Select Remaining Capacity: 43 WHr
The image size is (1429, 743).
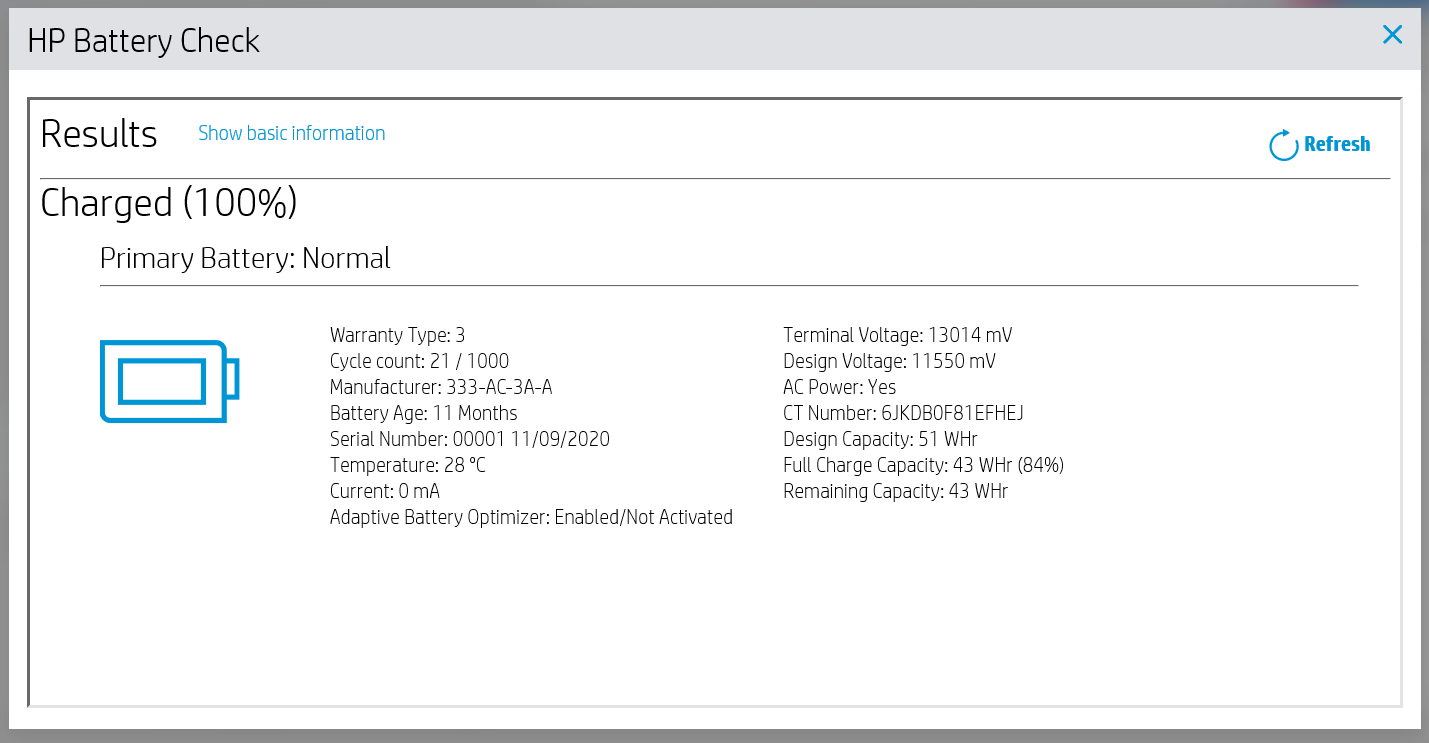pos(895,491)
